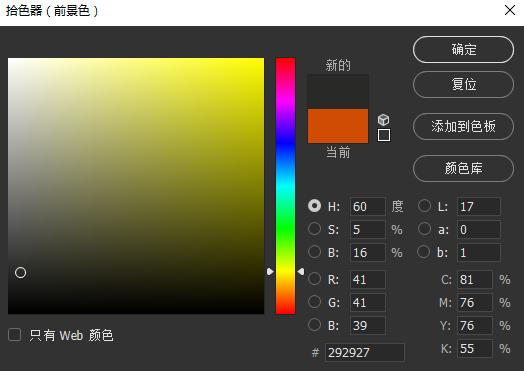Click the Y yellow field showing 76
Image resolution: width=524 pixels, height=371 pixels.
[475, 326]
